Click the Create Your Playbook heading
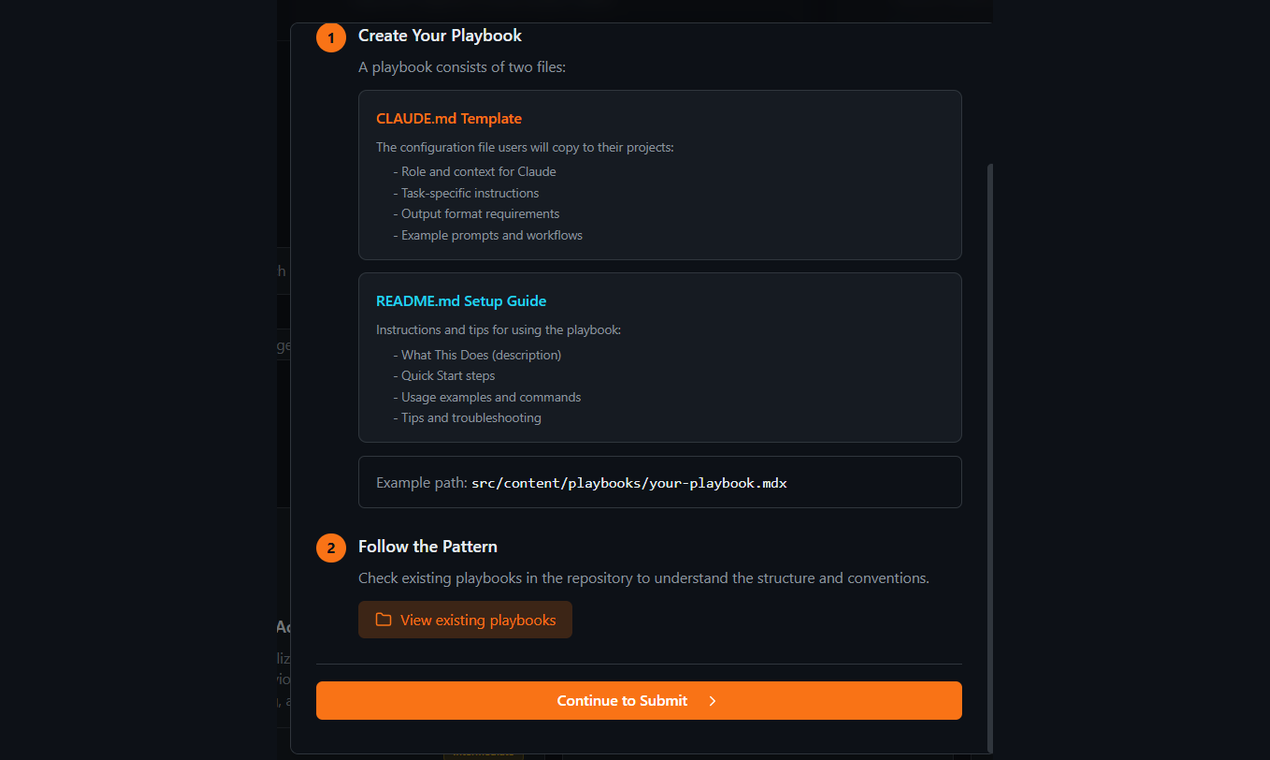This screenshot has width=1270, height=760. pos(440,35)
